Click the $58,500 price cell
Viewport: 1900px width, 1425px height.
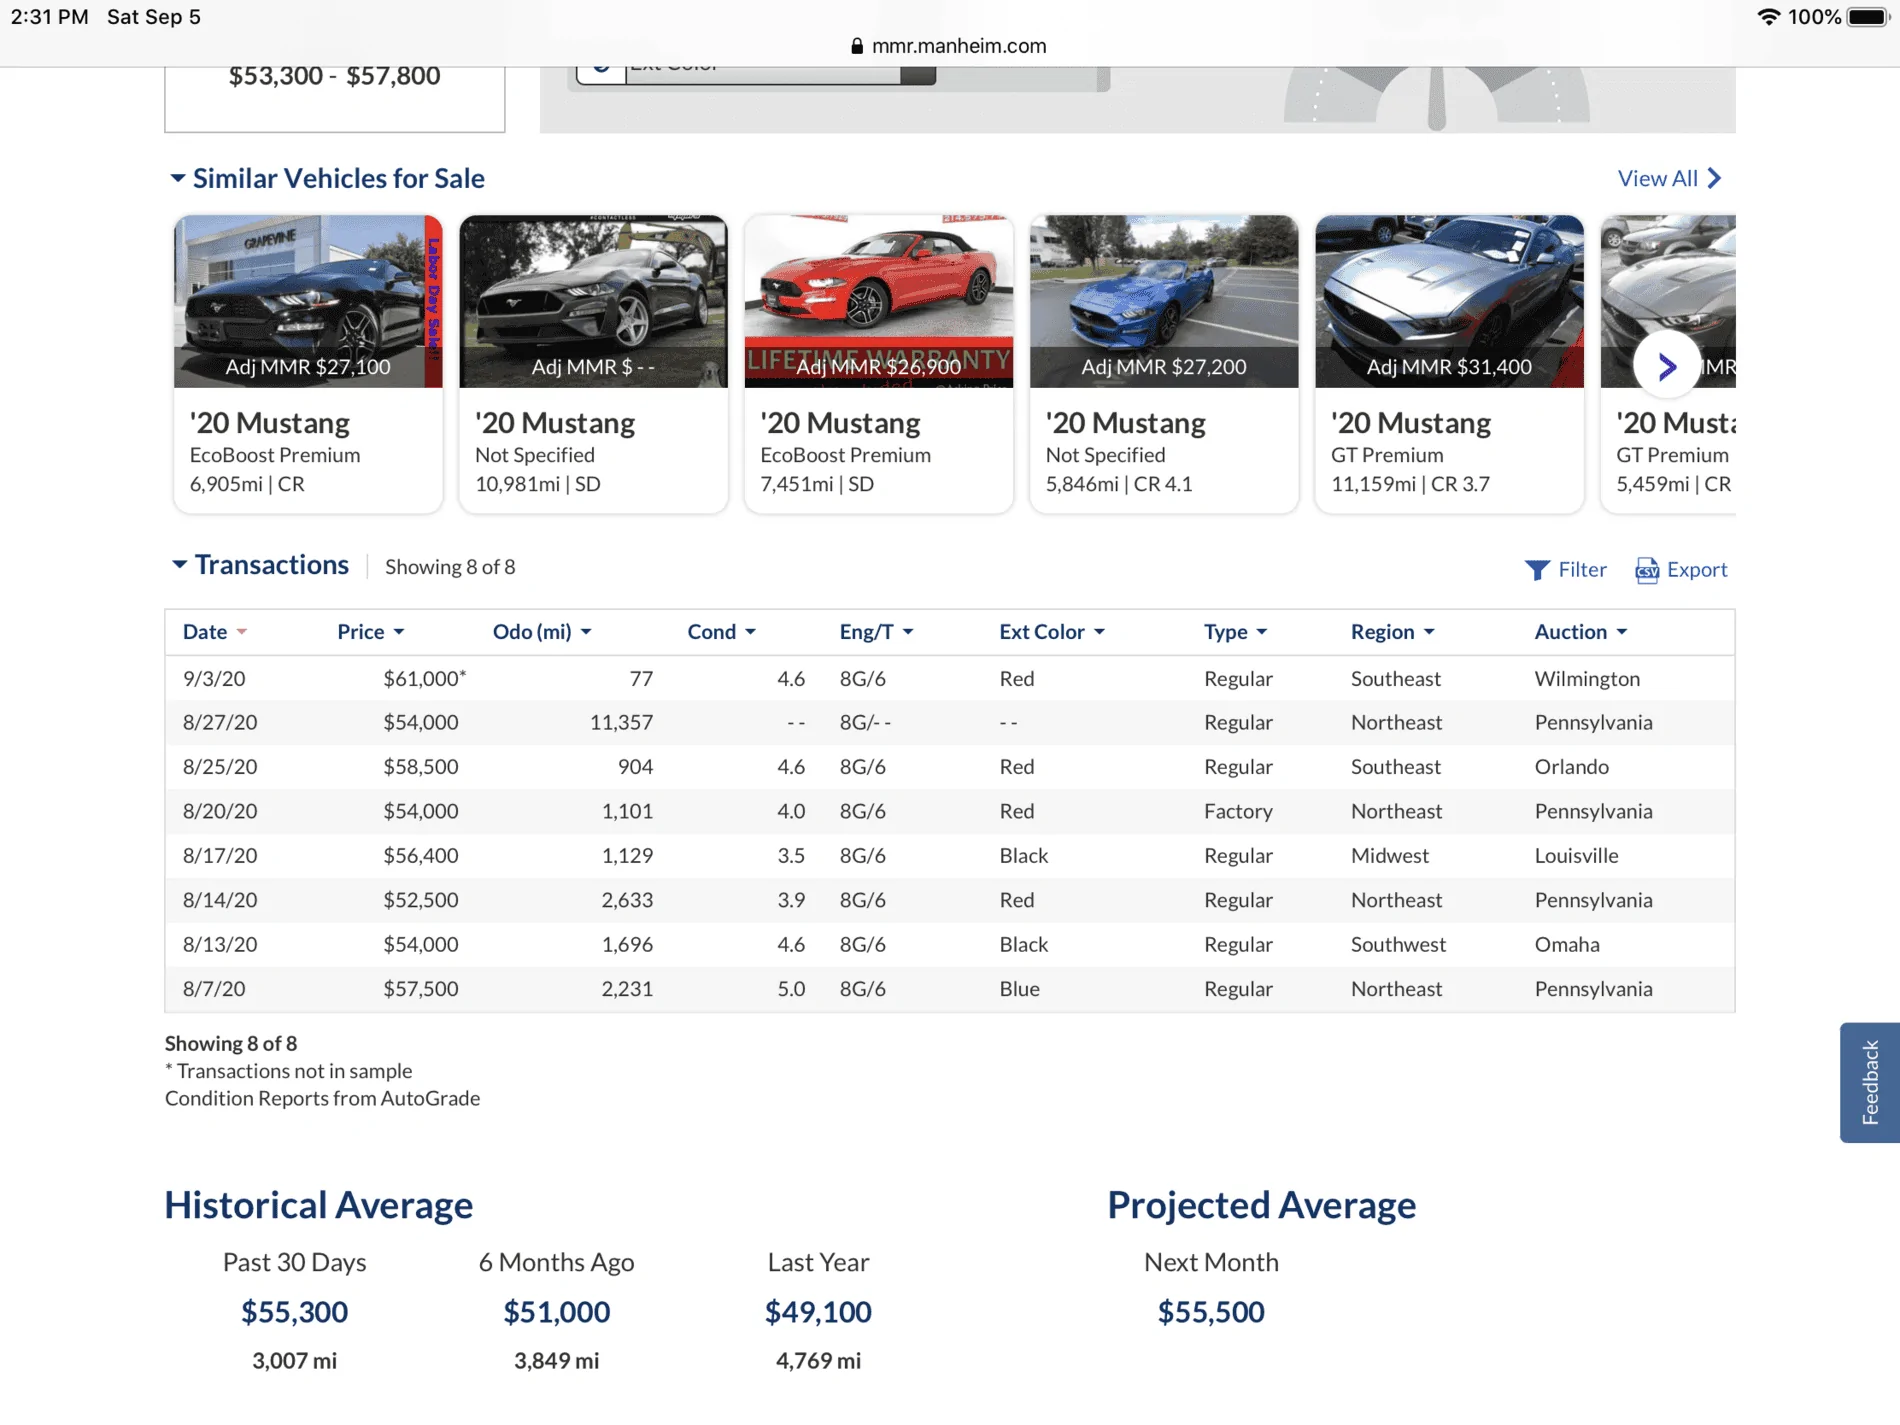pos(421,767)
